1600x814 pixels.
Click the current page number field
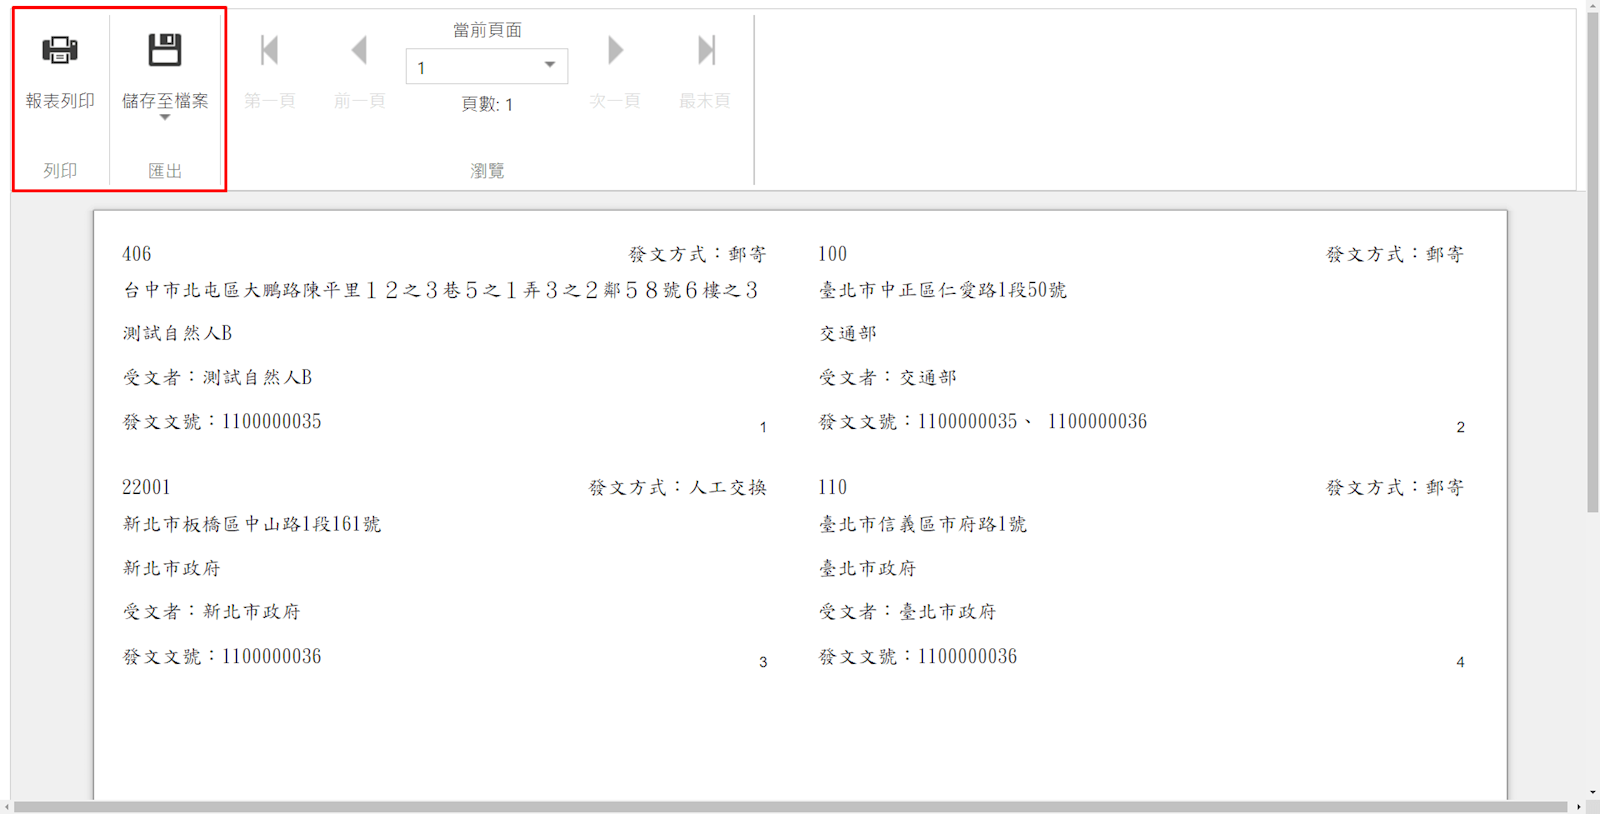(x=470, y=67)
